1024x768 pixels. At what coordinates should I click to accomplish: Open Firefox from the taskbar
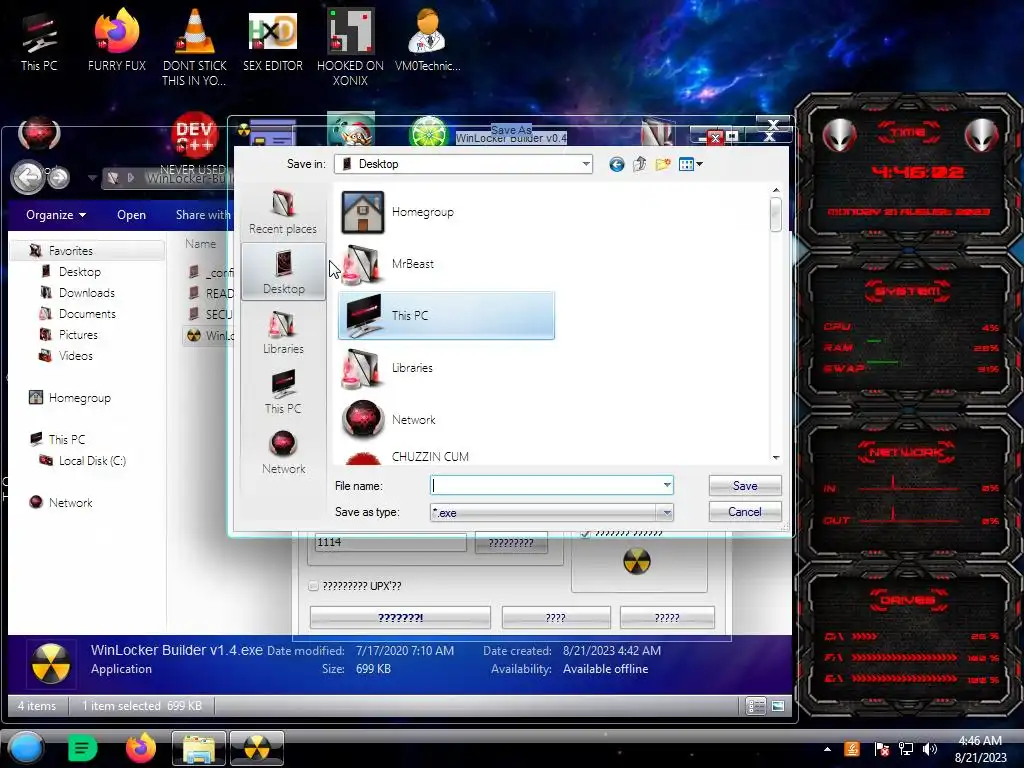click(140, 748)
